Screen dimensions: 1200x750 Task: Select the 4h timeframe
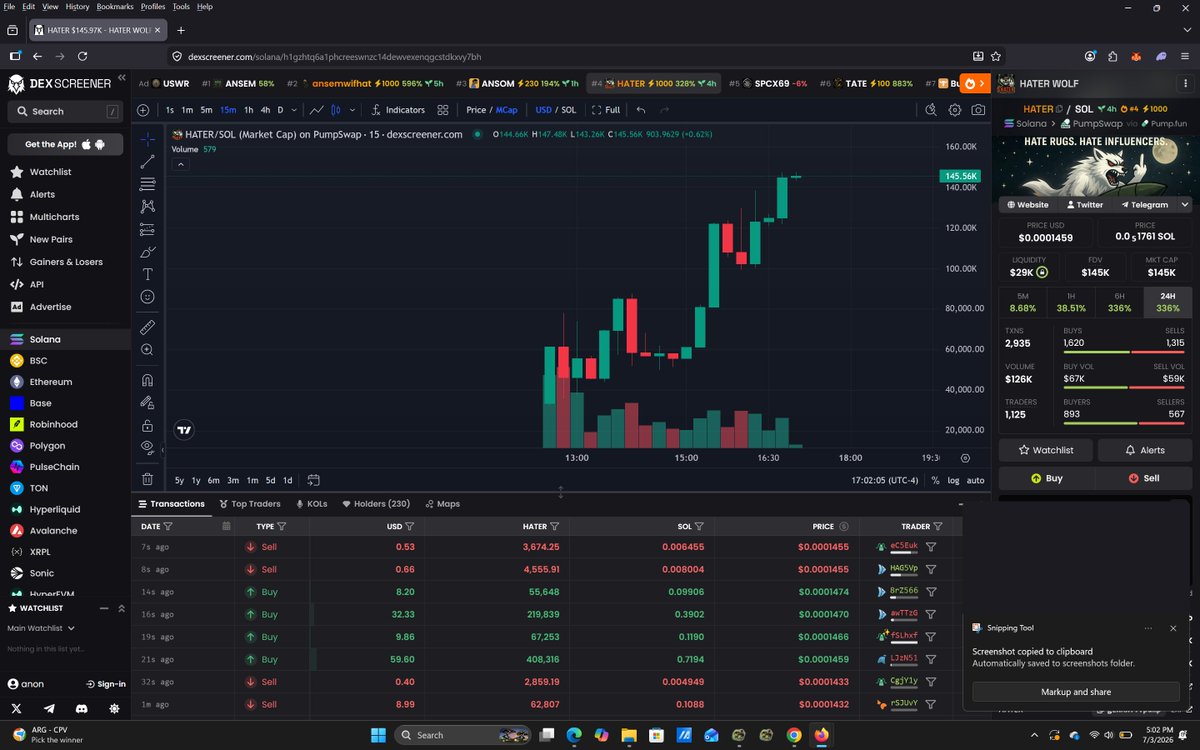pos(265,110)
